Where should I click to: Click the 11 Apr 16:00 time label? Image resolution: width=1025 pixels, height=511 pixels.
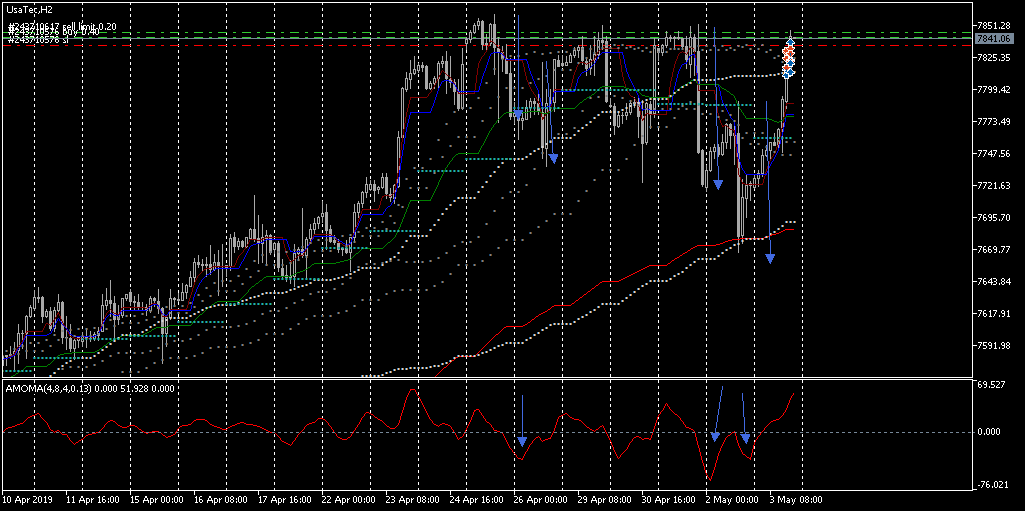(x=91, y=500)
